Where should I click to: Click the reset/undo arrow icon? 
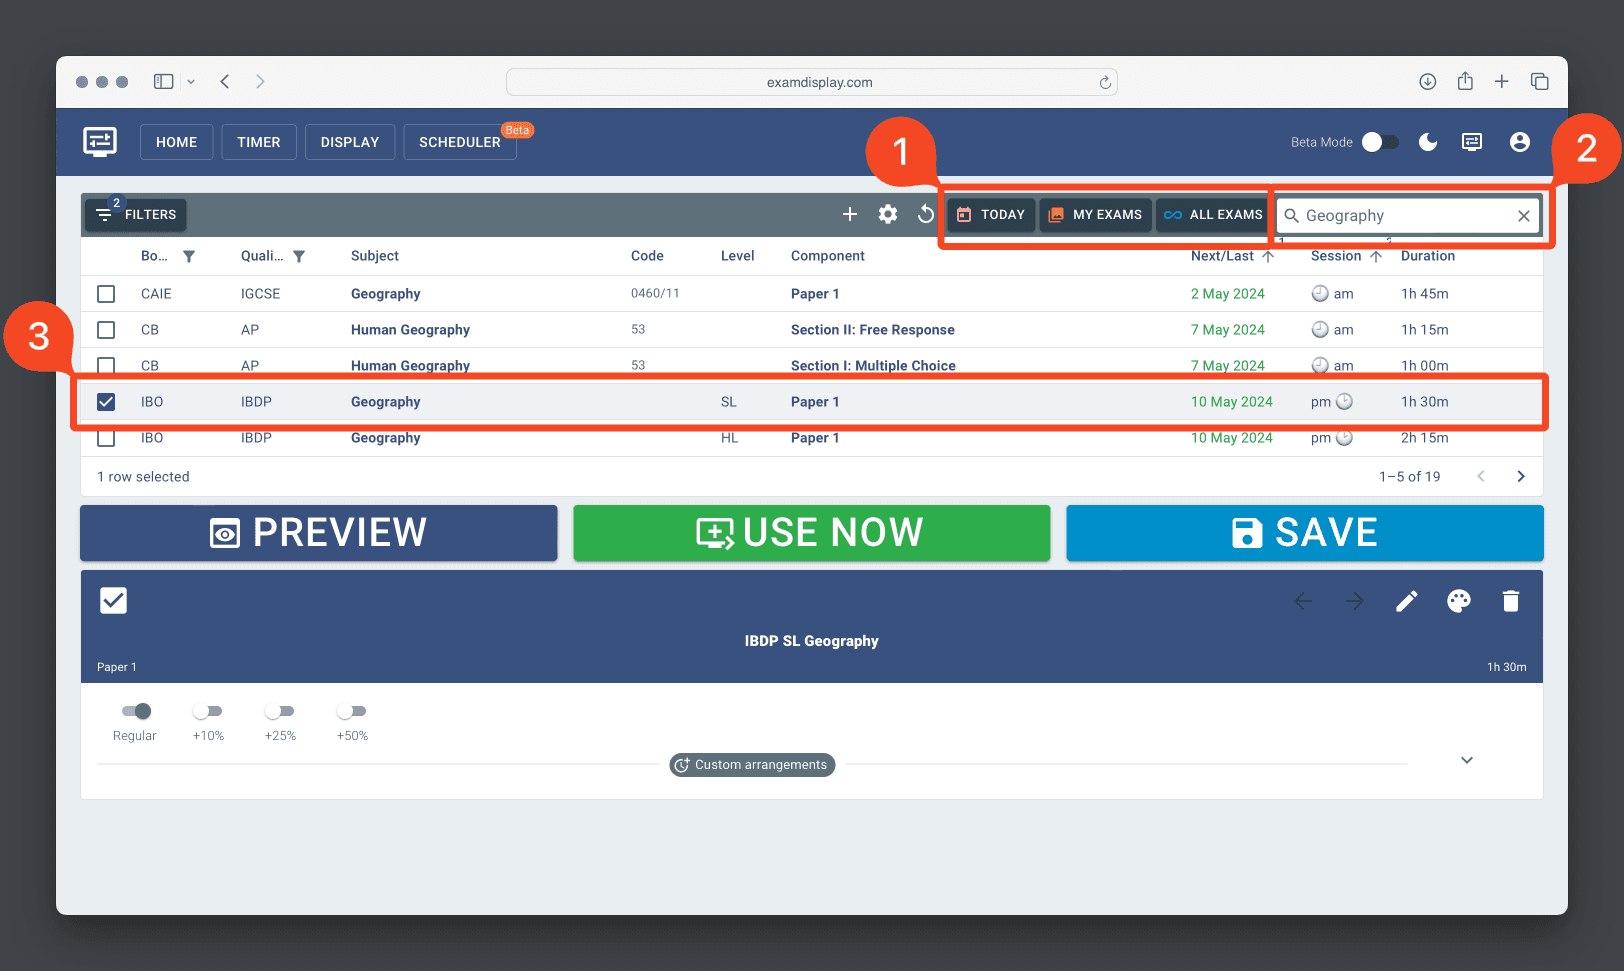click(925, 214)
